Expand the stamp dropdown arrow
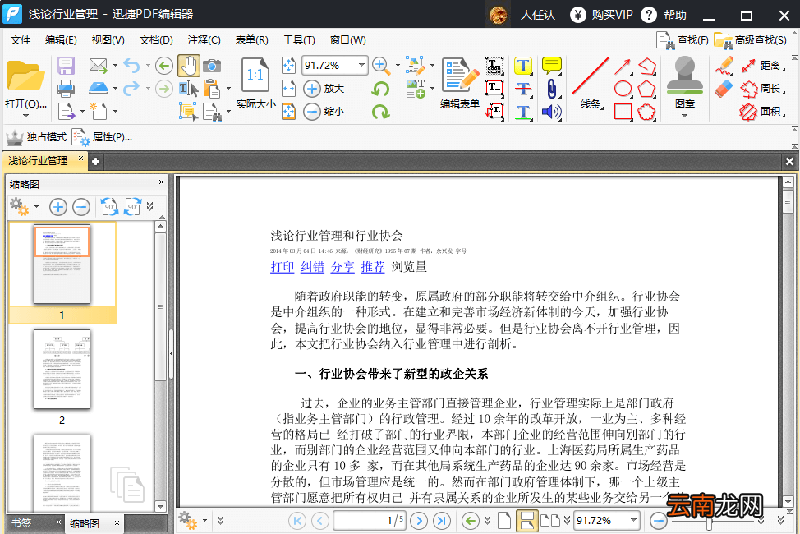This screenshot has height=534, width=800. pyautogui.click(x=685, y=116)
